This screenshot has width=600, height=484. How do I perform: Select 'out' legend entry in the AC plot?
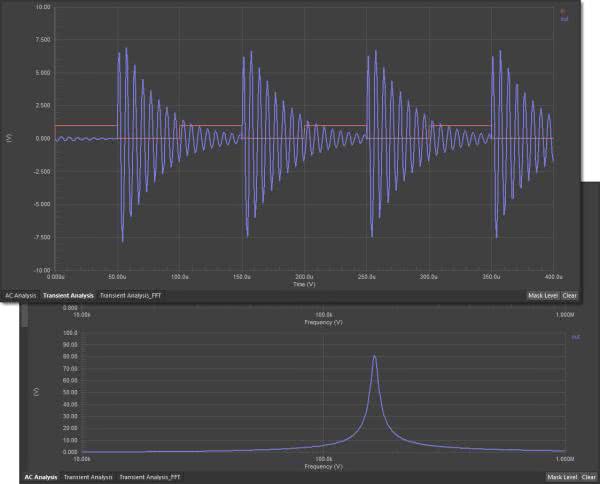pyautogui.click(x=576, y=337)
